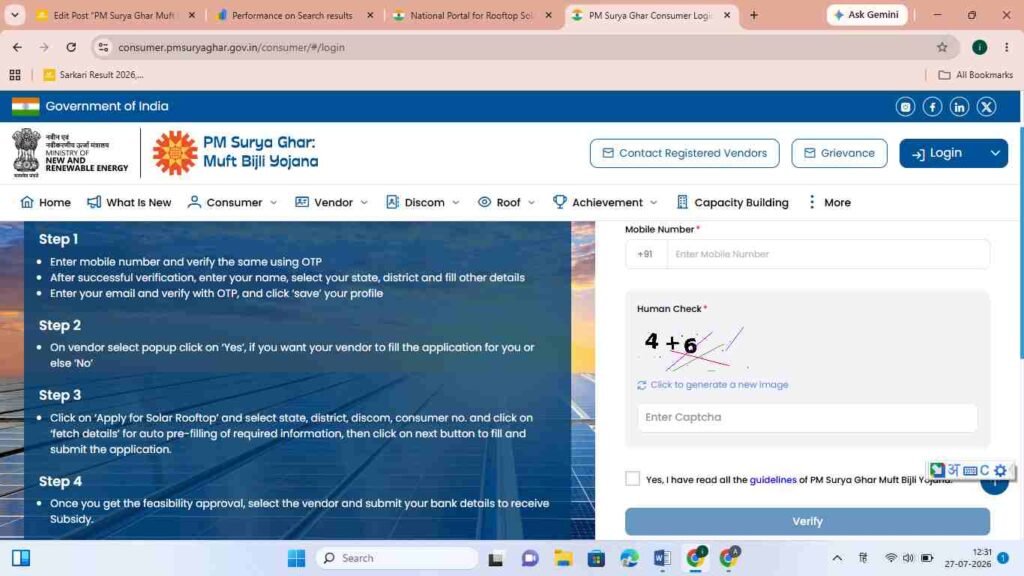Click the page vertical scrollbar
Viewport: 1024px width, 576px height.
coord(1020,242)
